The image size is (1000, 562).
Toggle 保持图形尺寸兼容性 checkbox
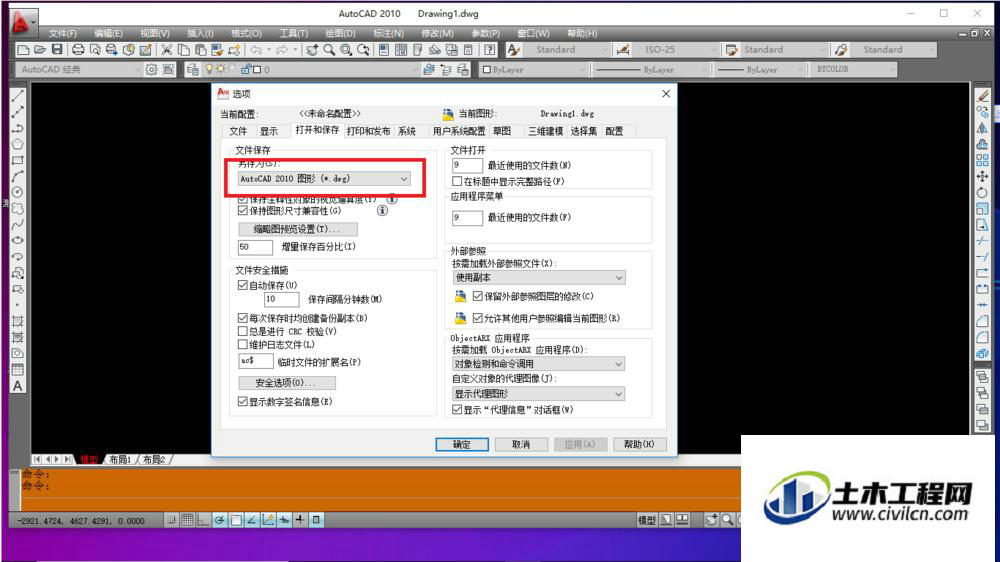pos(242,211)
